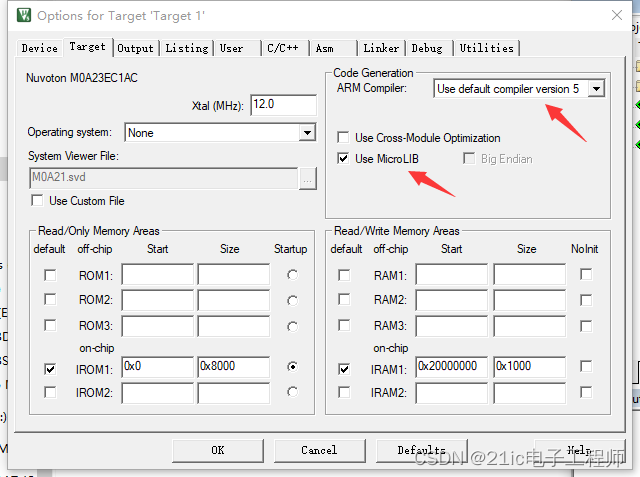640x477 pixels.
Task: Click ROM1 Size field
Action: coord(234,274)
